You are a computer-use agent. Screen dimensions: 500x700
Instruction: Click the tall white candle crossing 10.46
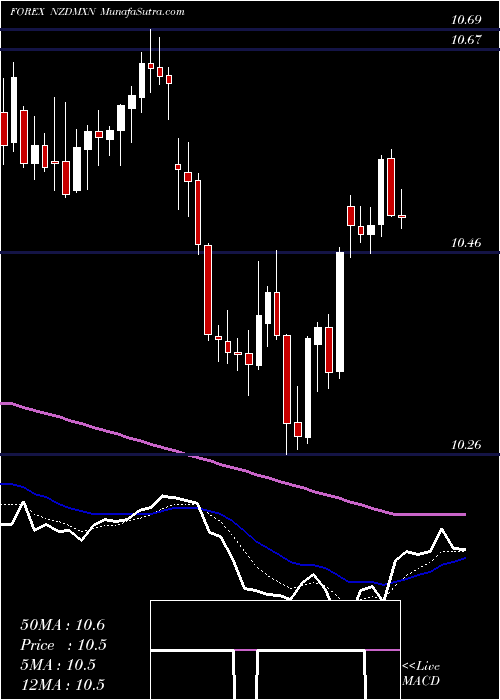pyautogui.click(x=340, y=312)
